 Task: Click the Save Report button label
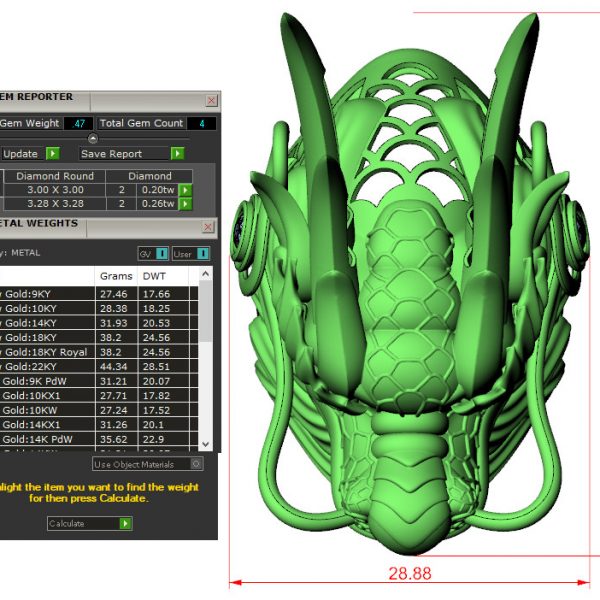[111, 154]
